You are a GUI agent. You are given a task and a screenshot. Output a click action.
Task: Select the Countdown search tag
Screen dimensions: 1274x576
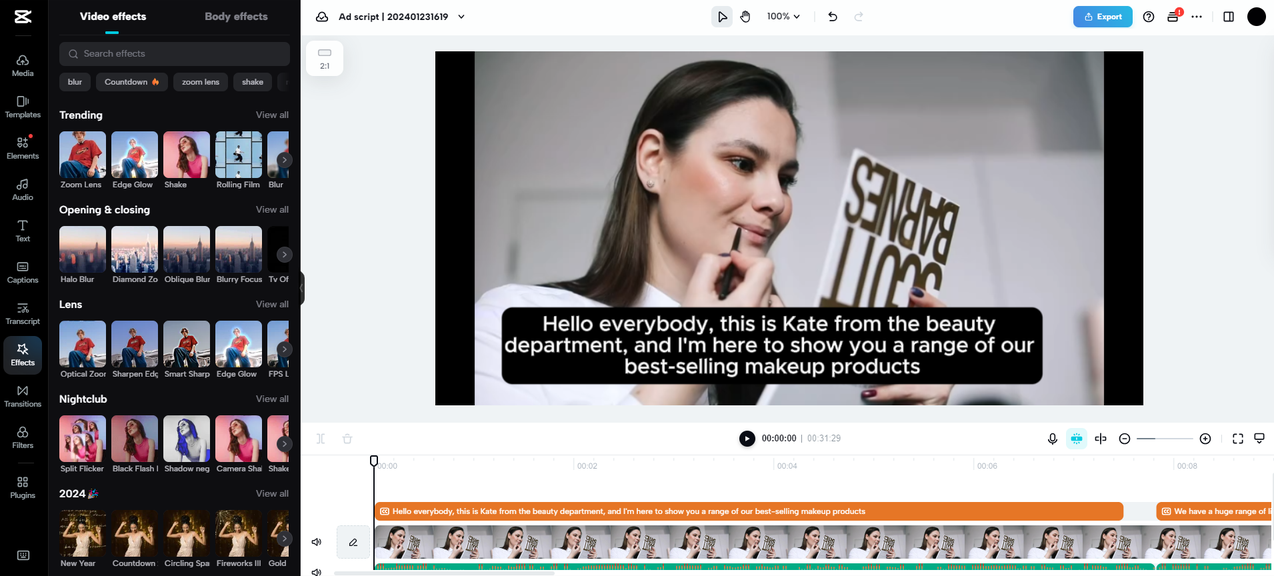click(132, 82)
